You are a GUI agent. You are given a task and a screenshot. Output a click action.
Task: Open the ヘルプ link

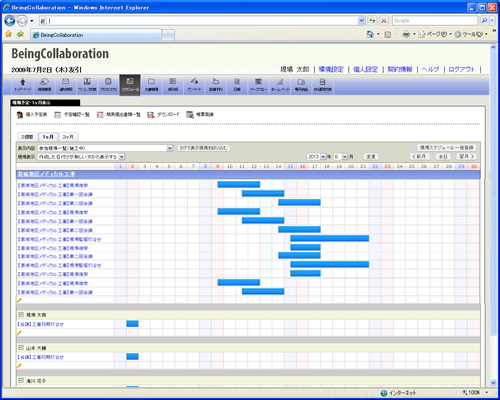coord(430,69)
